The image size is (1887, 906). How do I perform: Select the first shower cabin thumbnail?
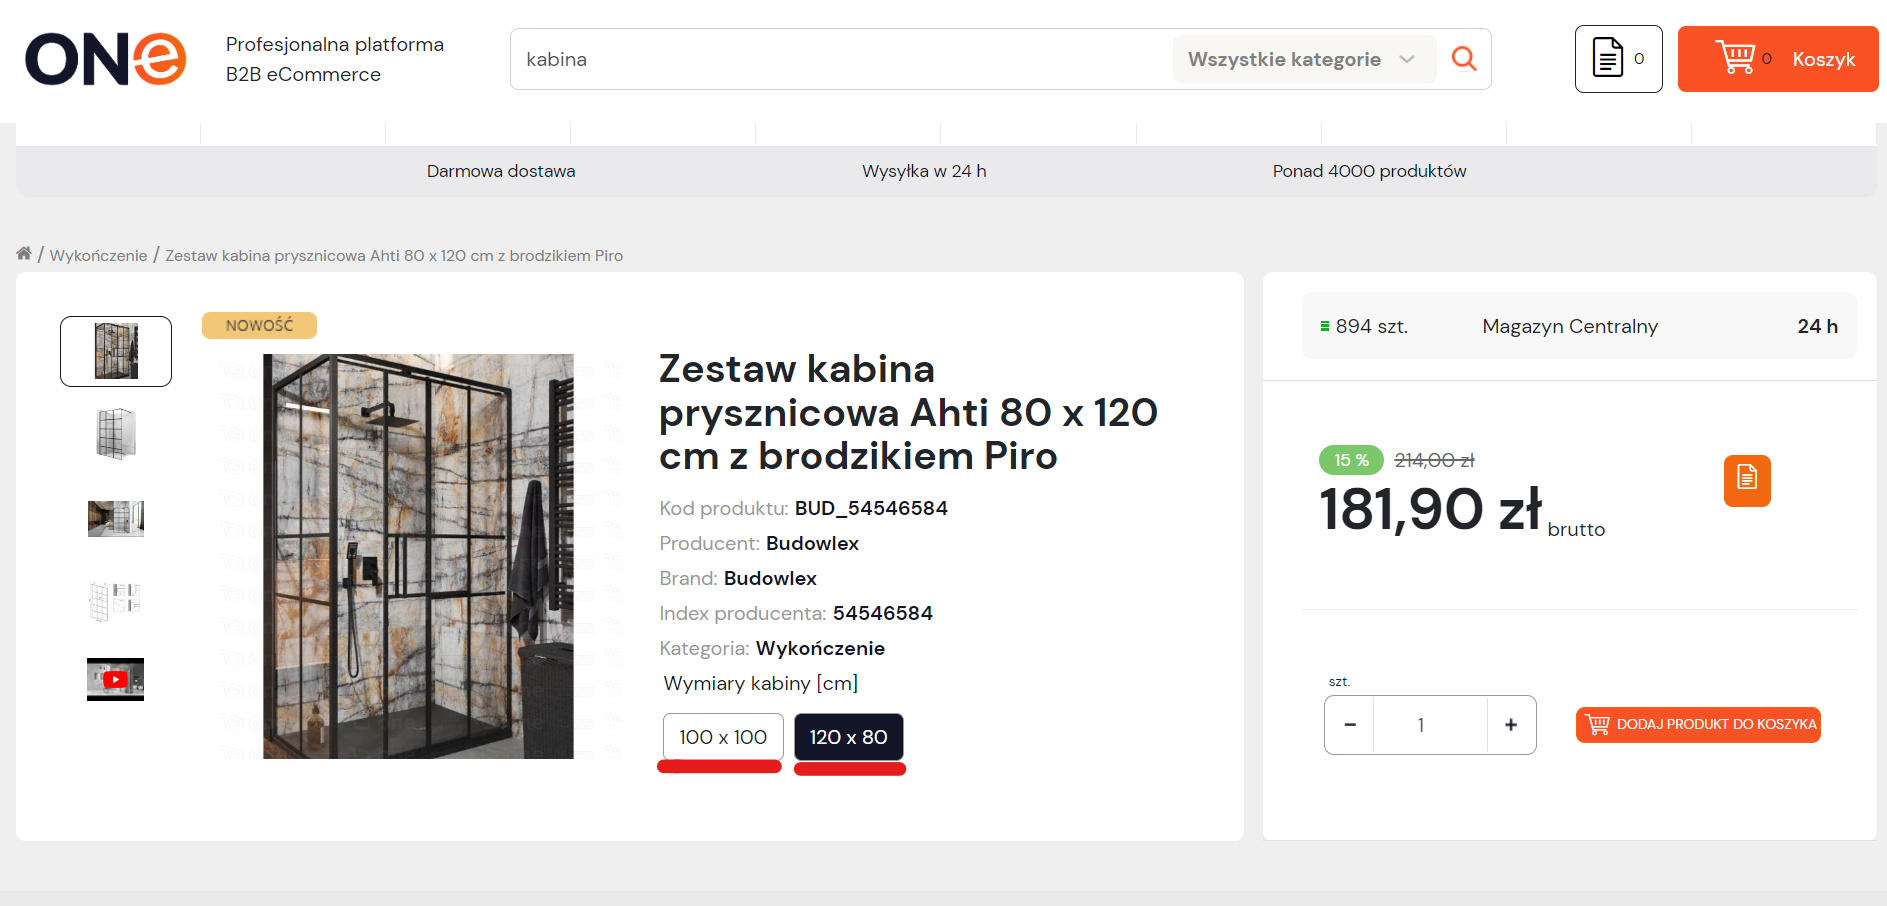[x=116, y=351]
